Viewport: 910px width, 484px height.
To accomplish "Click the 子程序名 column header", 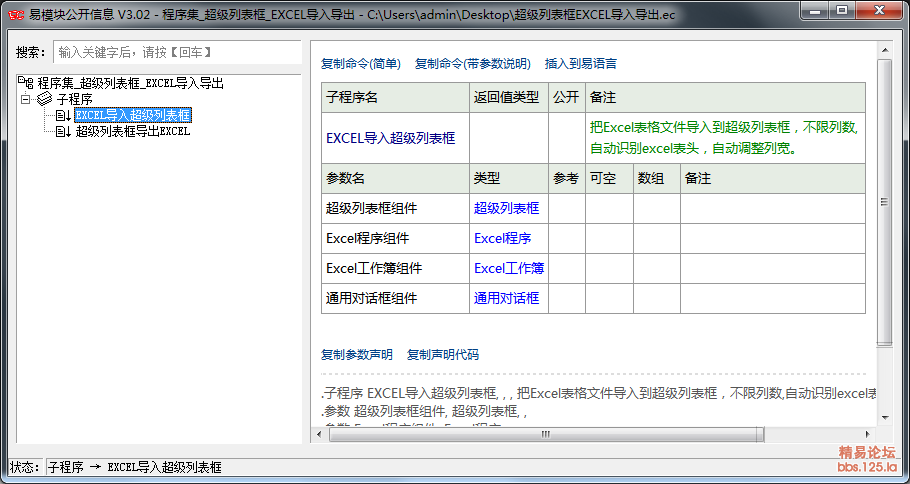I will pos(395,97).
